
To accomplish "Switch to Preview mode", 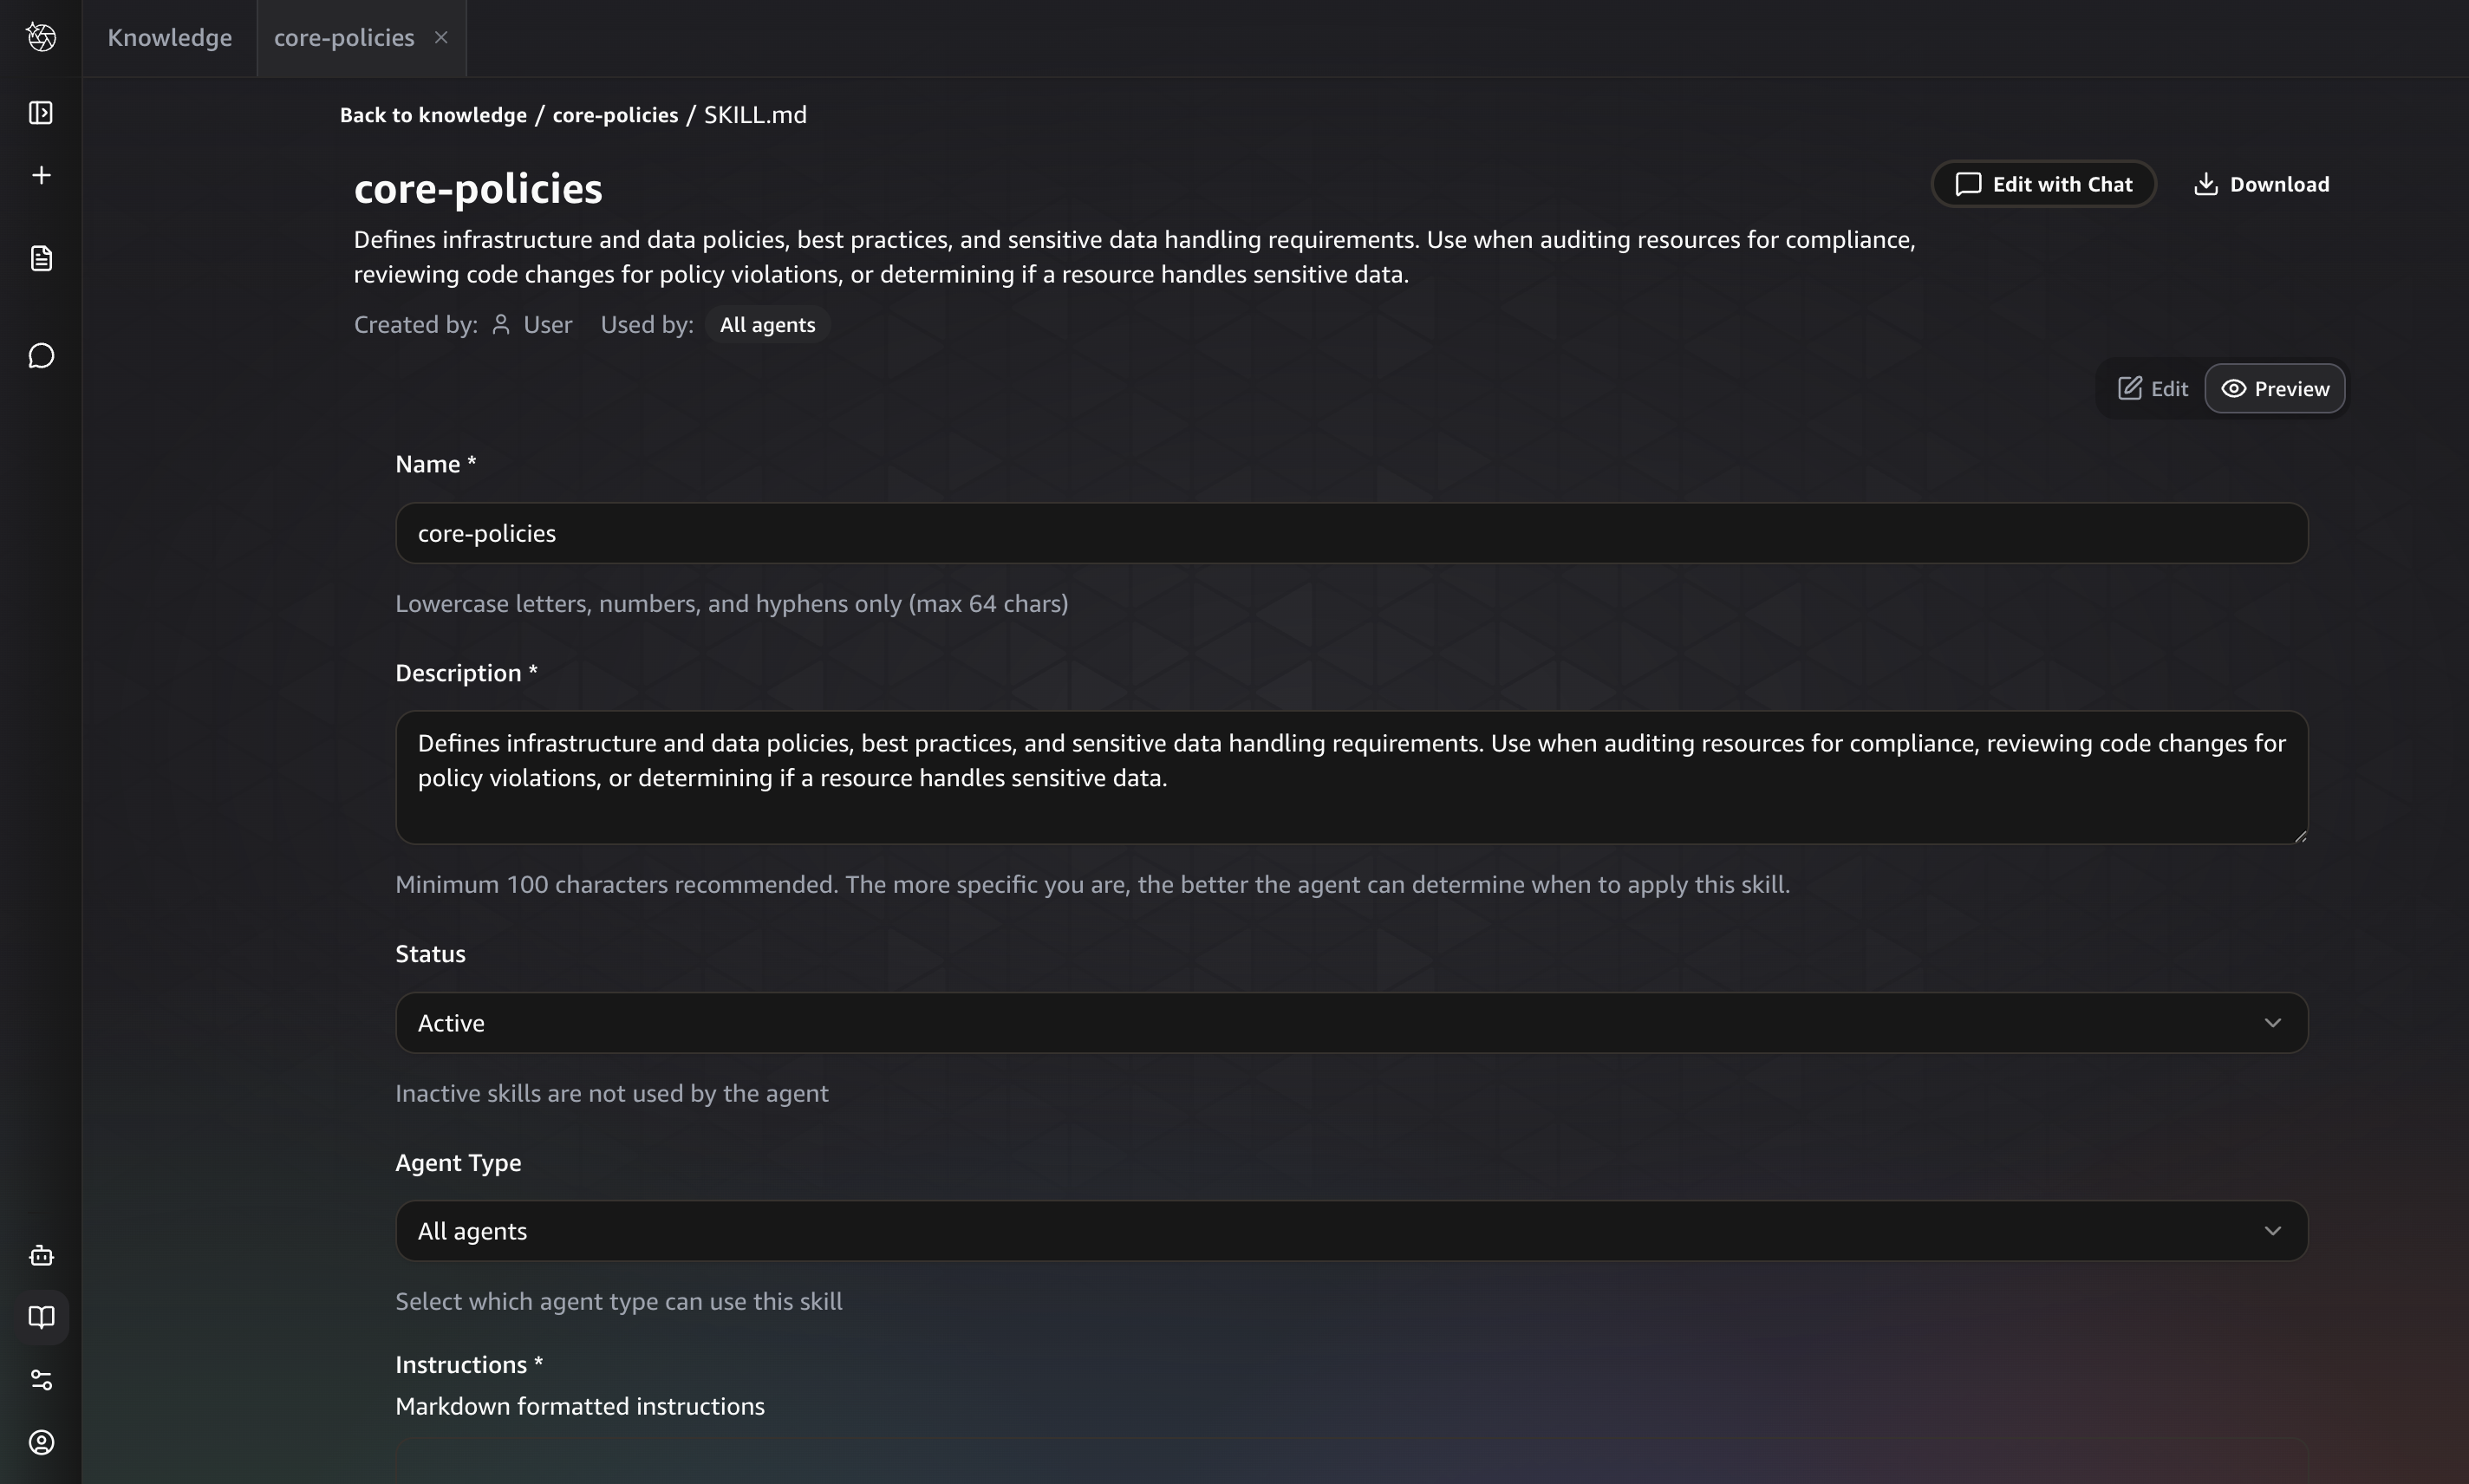I will tap(2275, 389).
